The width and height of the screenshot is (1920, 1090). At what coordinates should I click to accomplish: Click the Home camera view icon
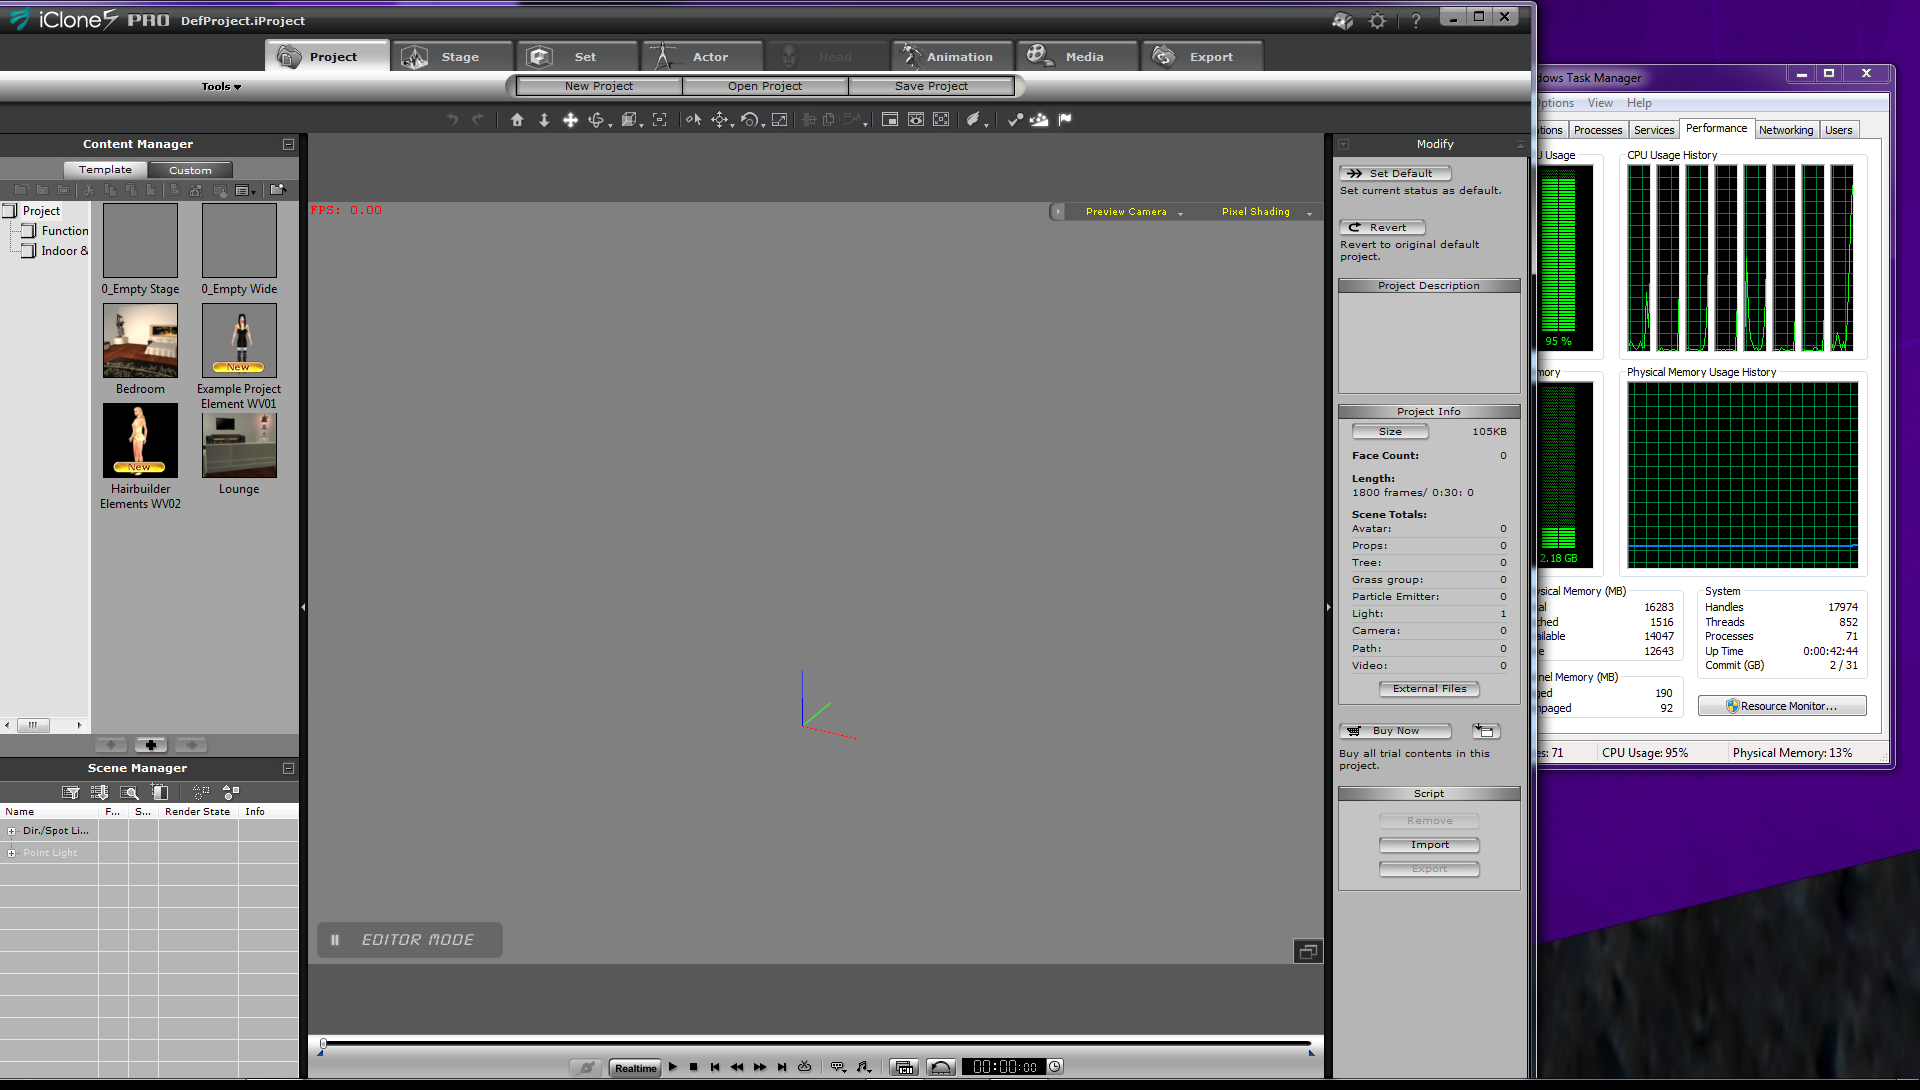tap(517, 120)
